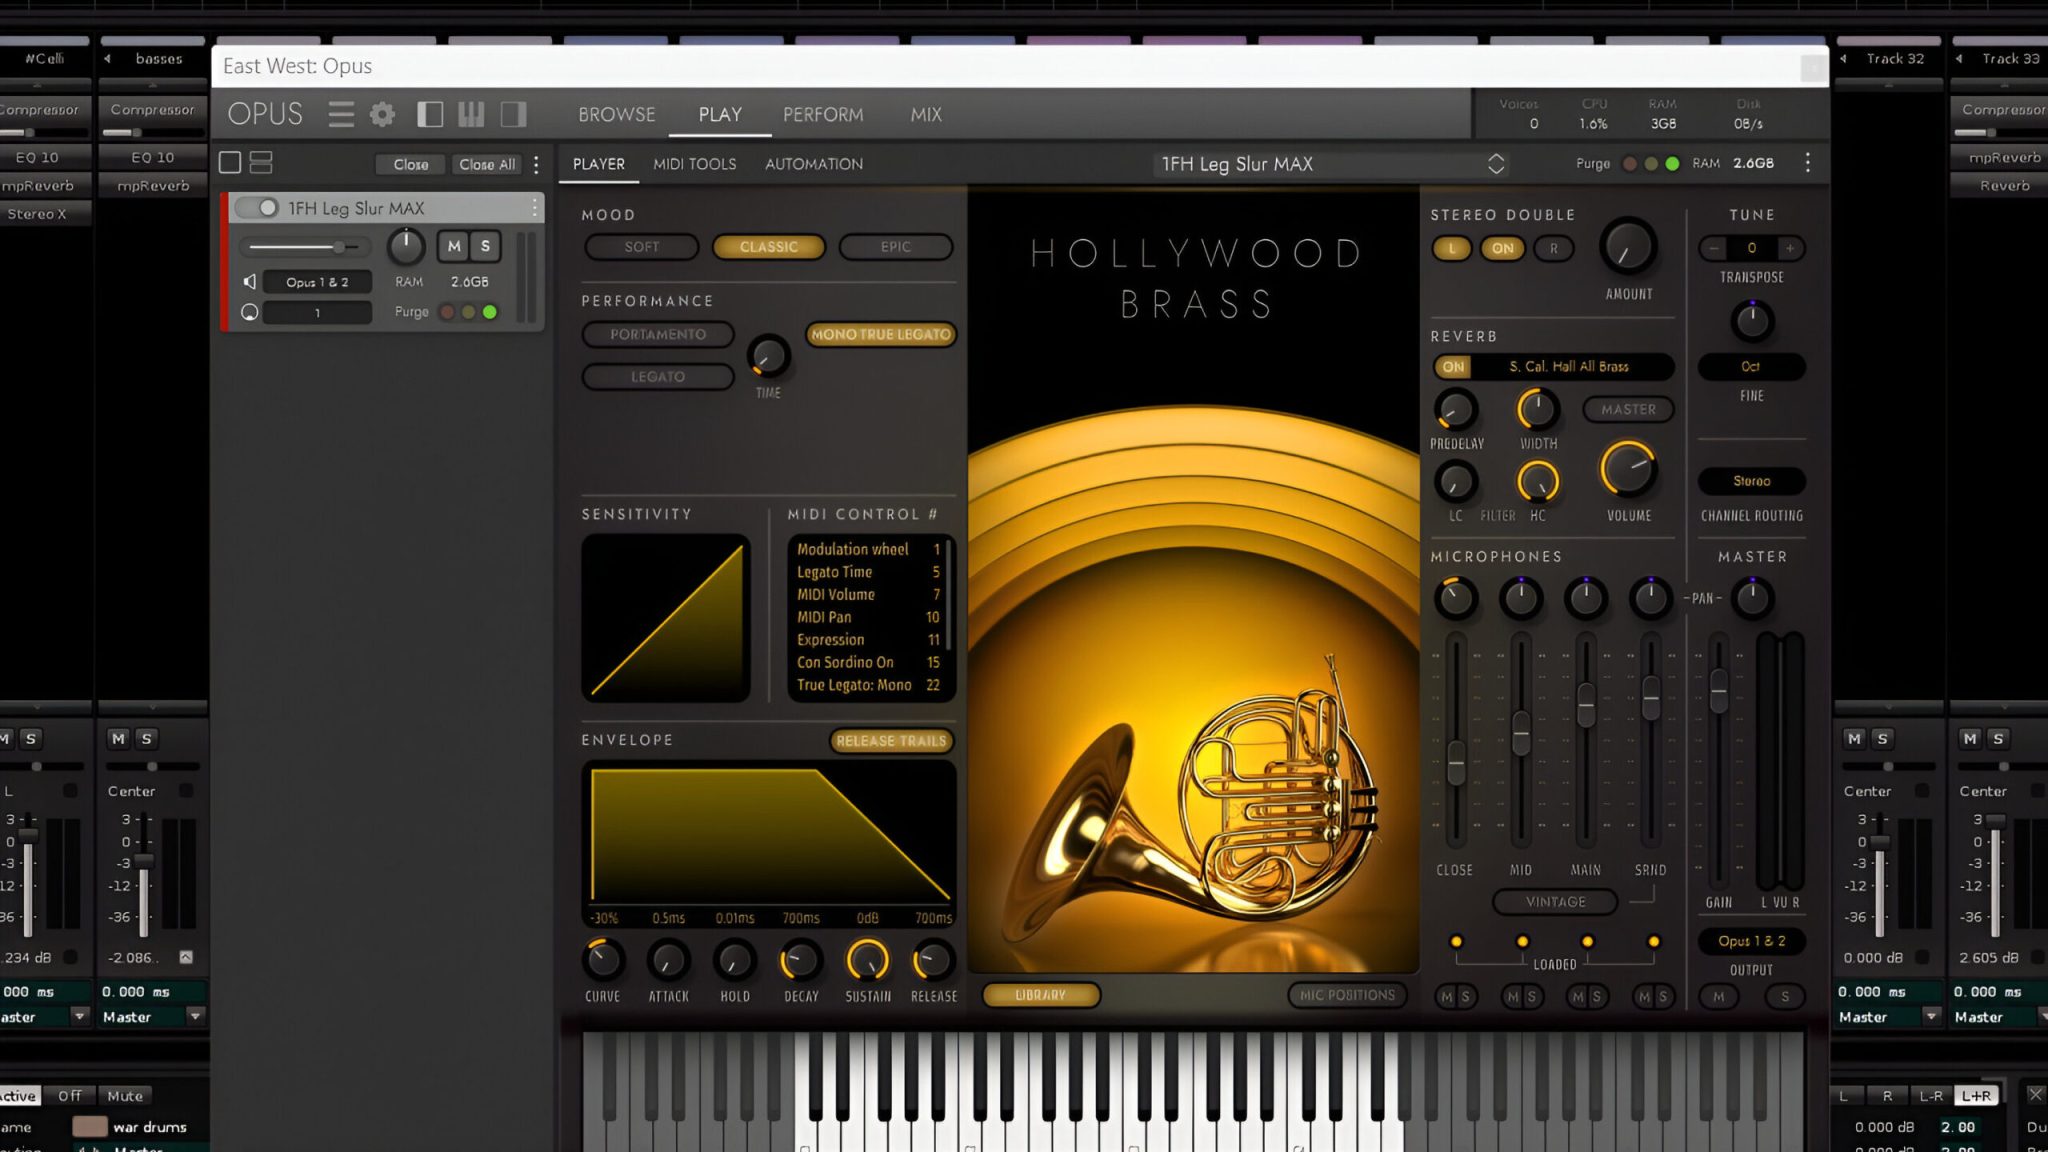Toggle Stereo Double ON button
Viewport: 2048px width, 1152px height.
[1502, 248]
